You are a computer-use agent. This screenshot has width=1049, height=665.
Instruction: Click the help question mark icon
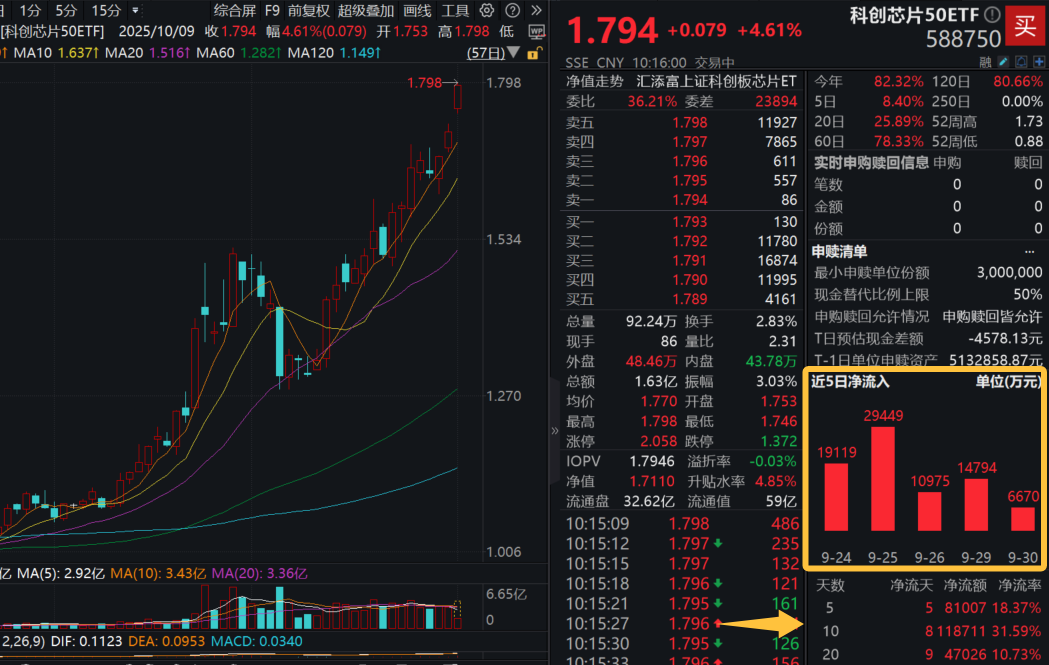coord(512,11)
